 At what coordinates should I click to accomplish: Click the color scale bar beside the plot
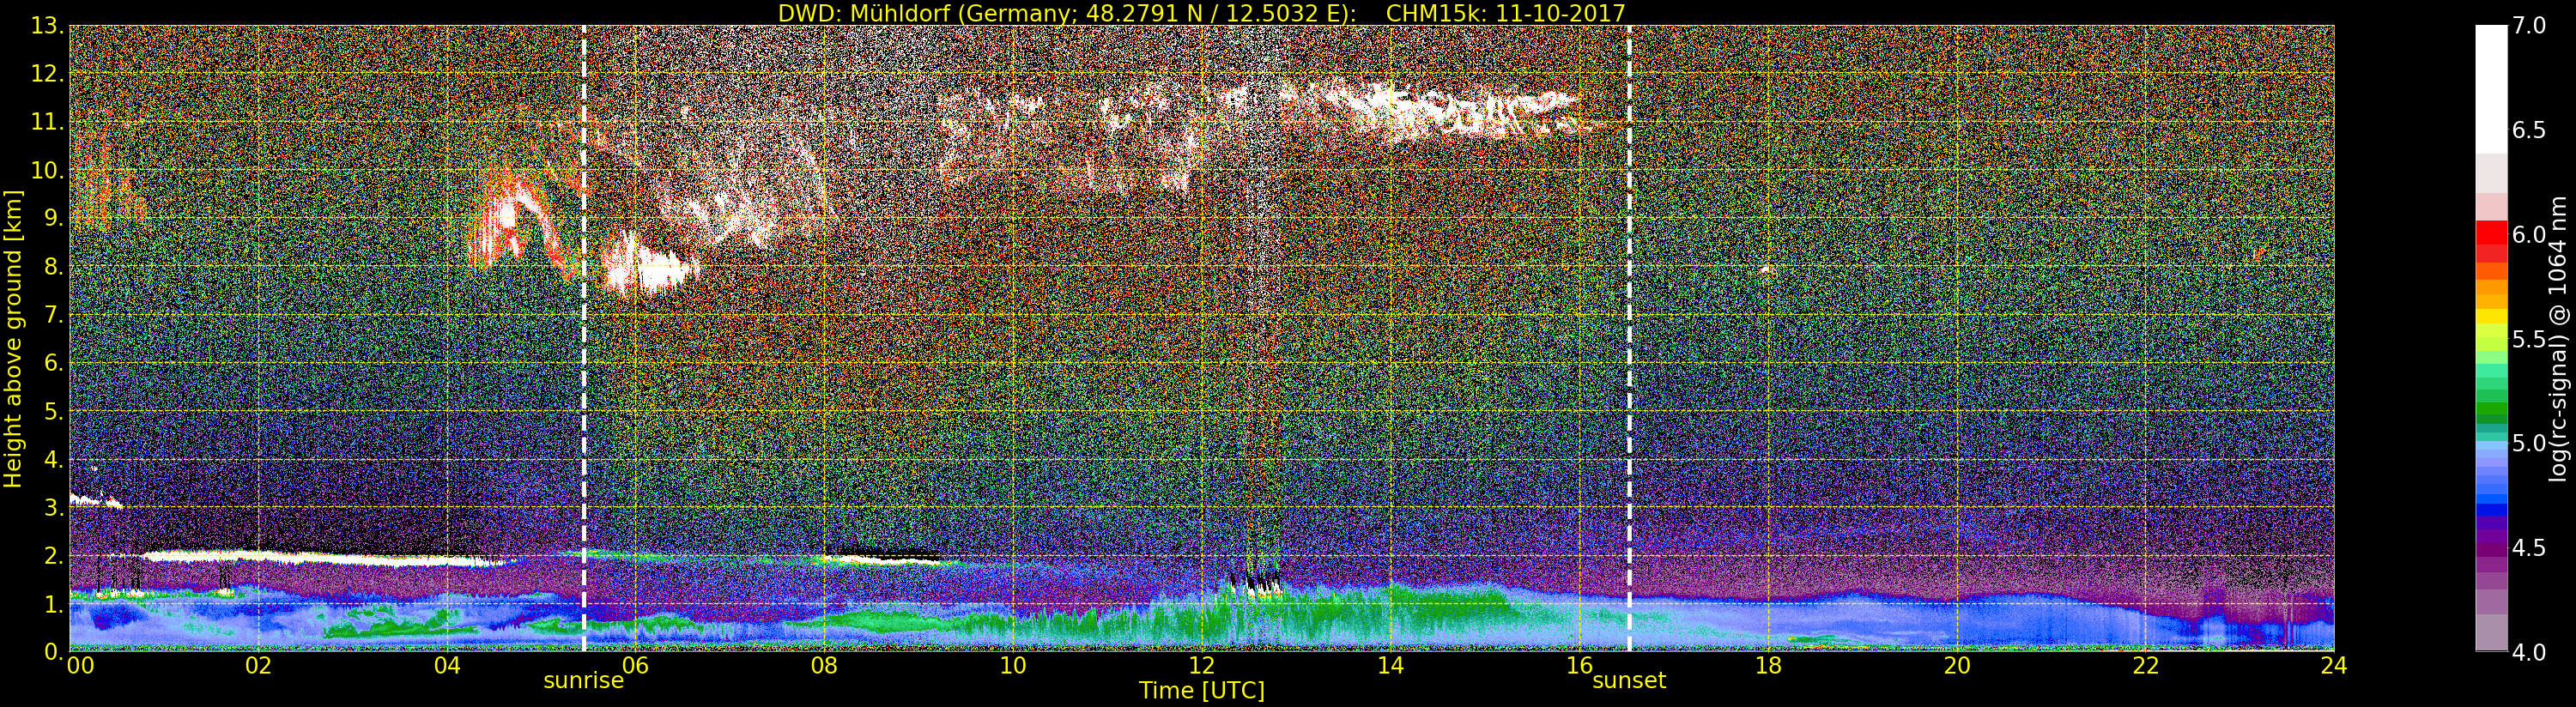[2491, 338]
